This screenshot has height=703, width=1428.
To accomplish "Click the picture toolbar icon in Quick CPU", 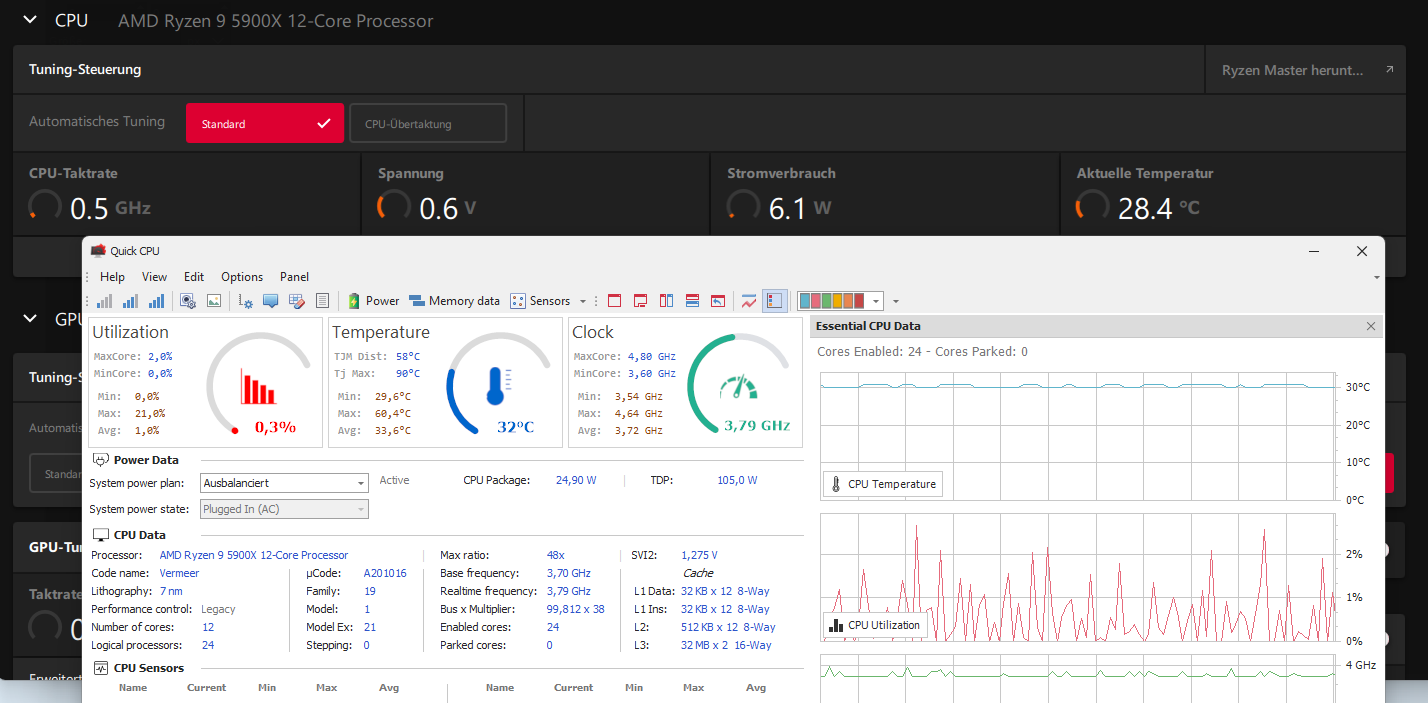I will tap(214, 301).
